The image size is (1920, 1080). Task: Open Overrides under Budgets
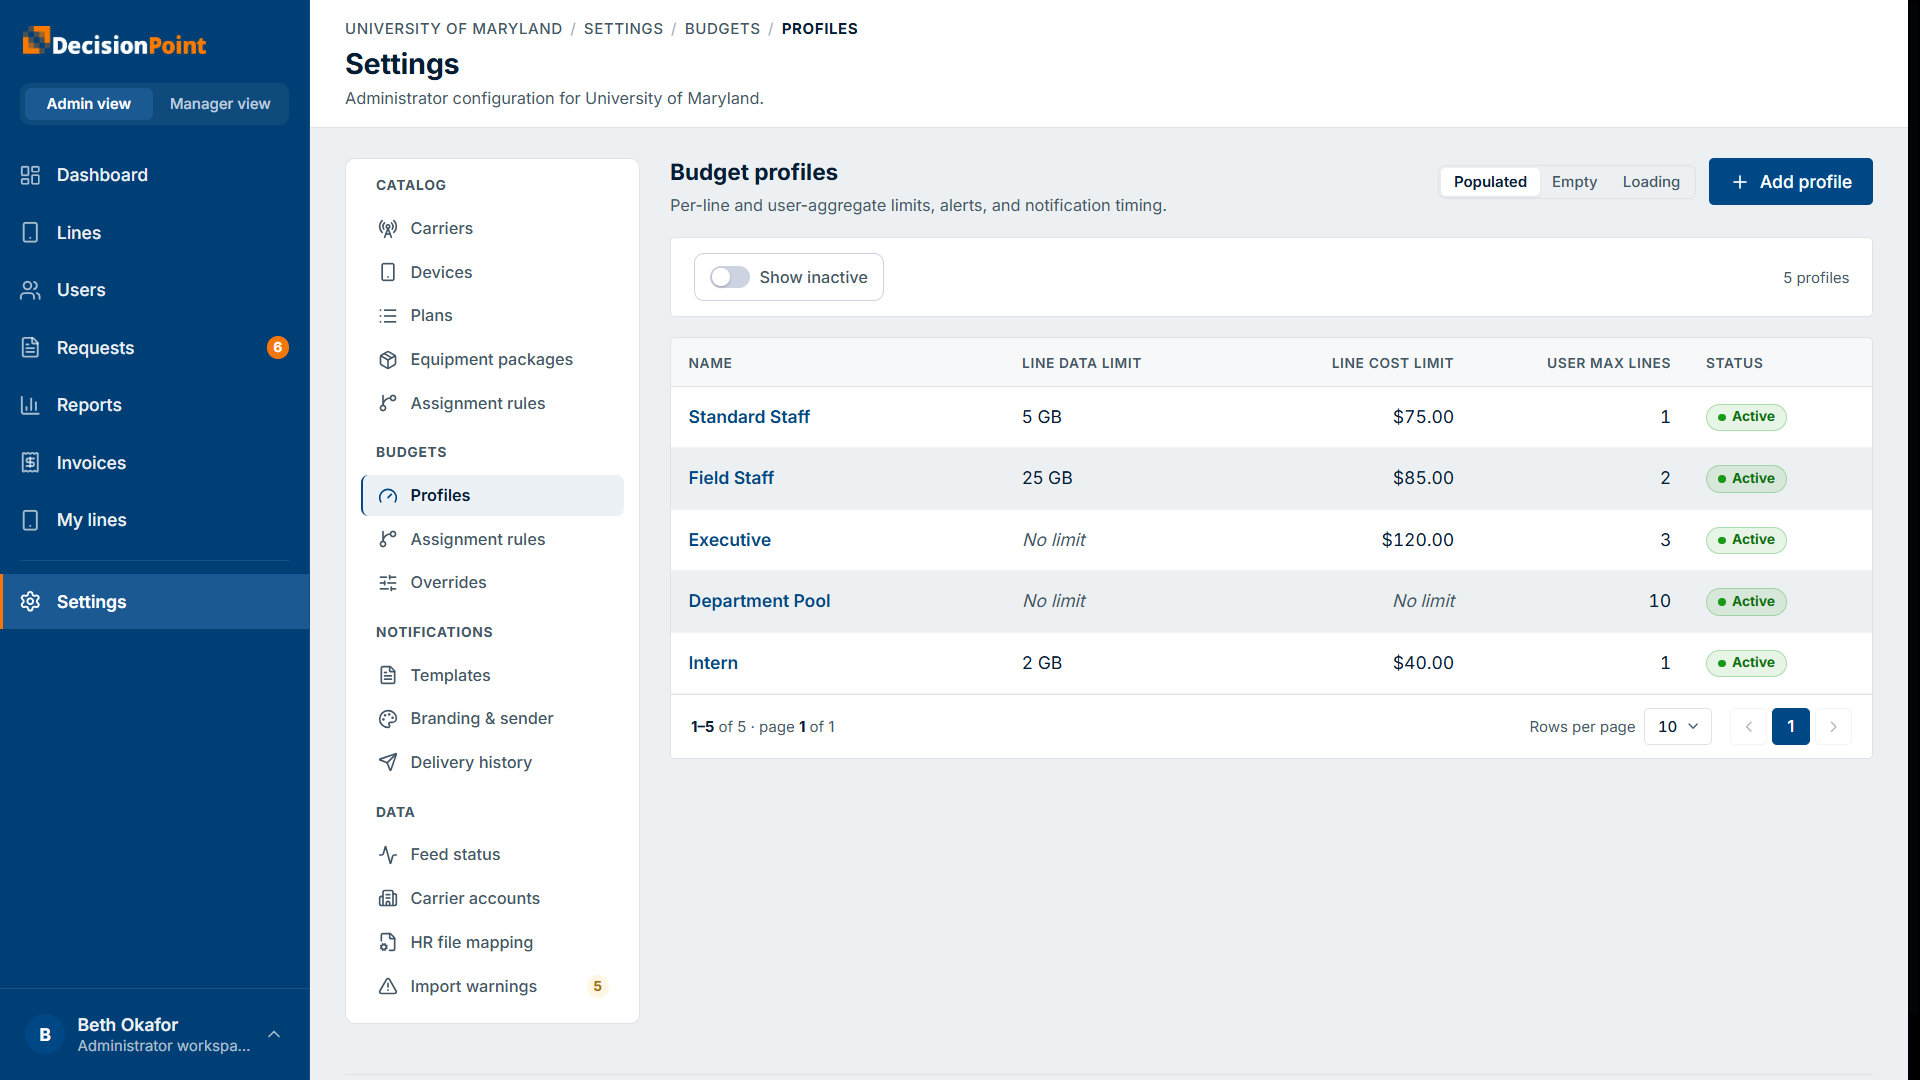pos(492,583)
